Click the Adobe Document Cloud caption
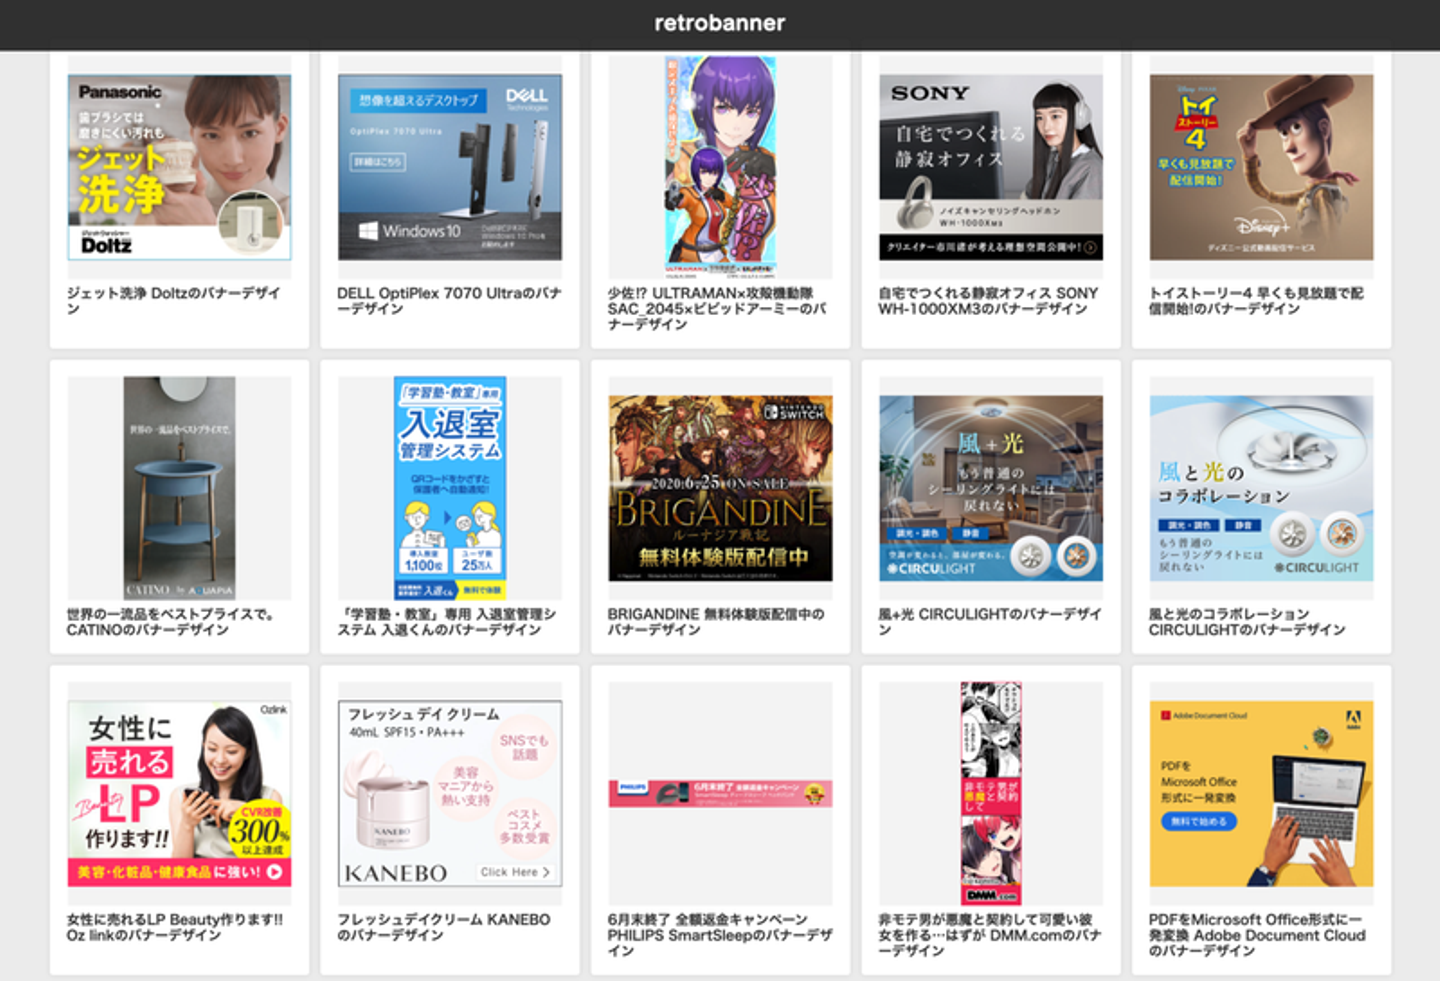 1257,935
